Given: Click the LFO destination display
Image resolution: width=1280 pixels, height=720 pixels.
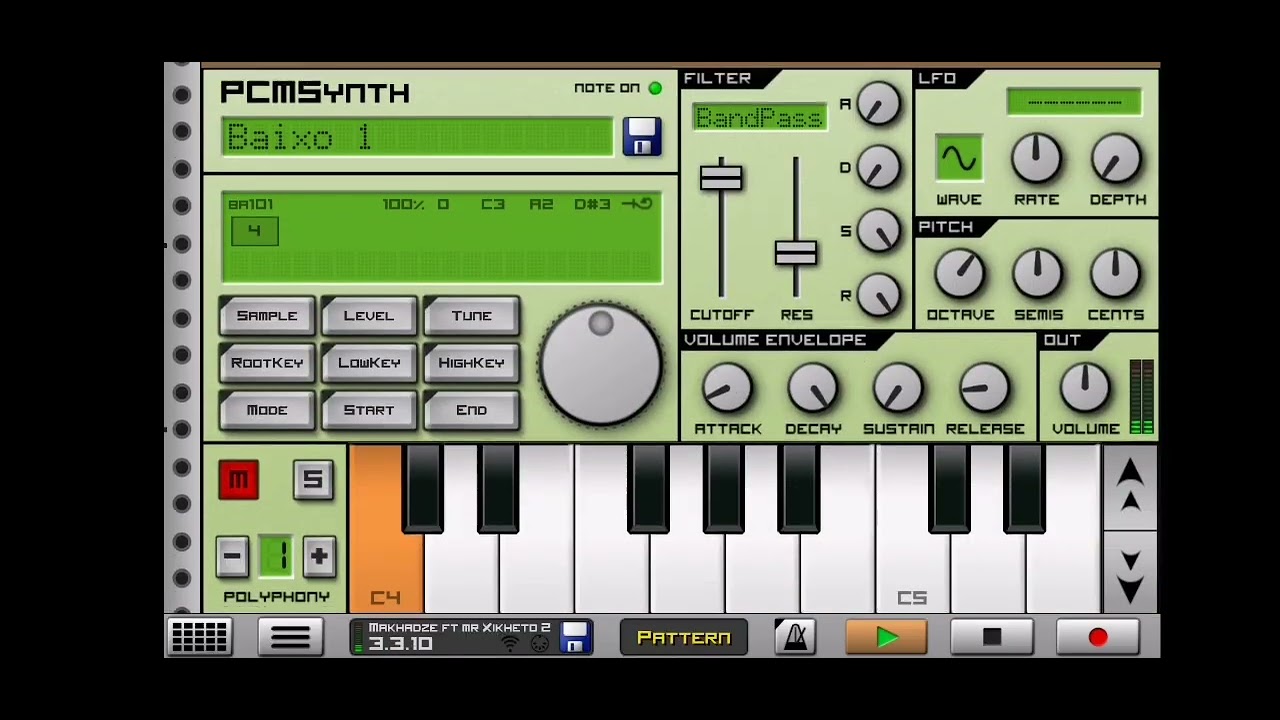Looking at the screenshot, I should (1074, 102).
